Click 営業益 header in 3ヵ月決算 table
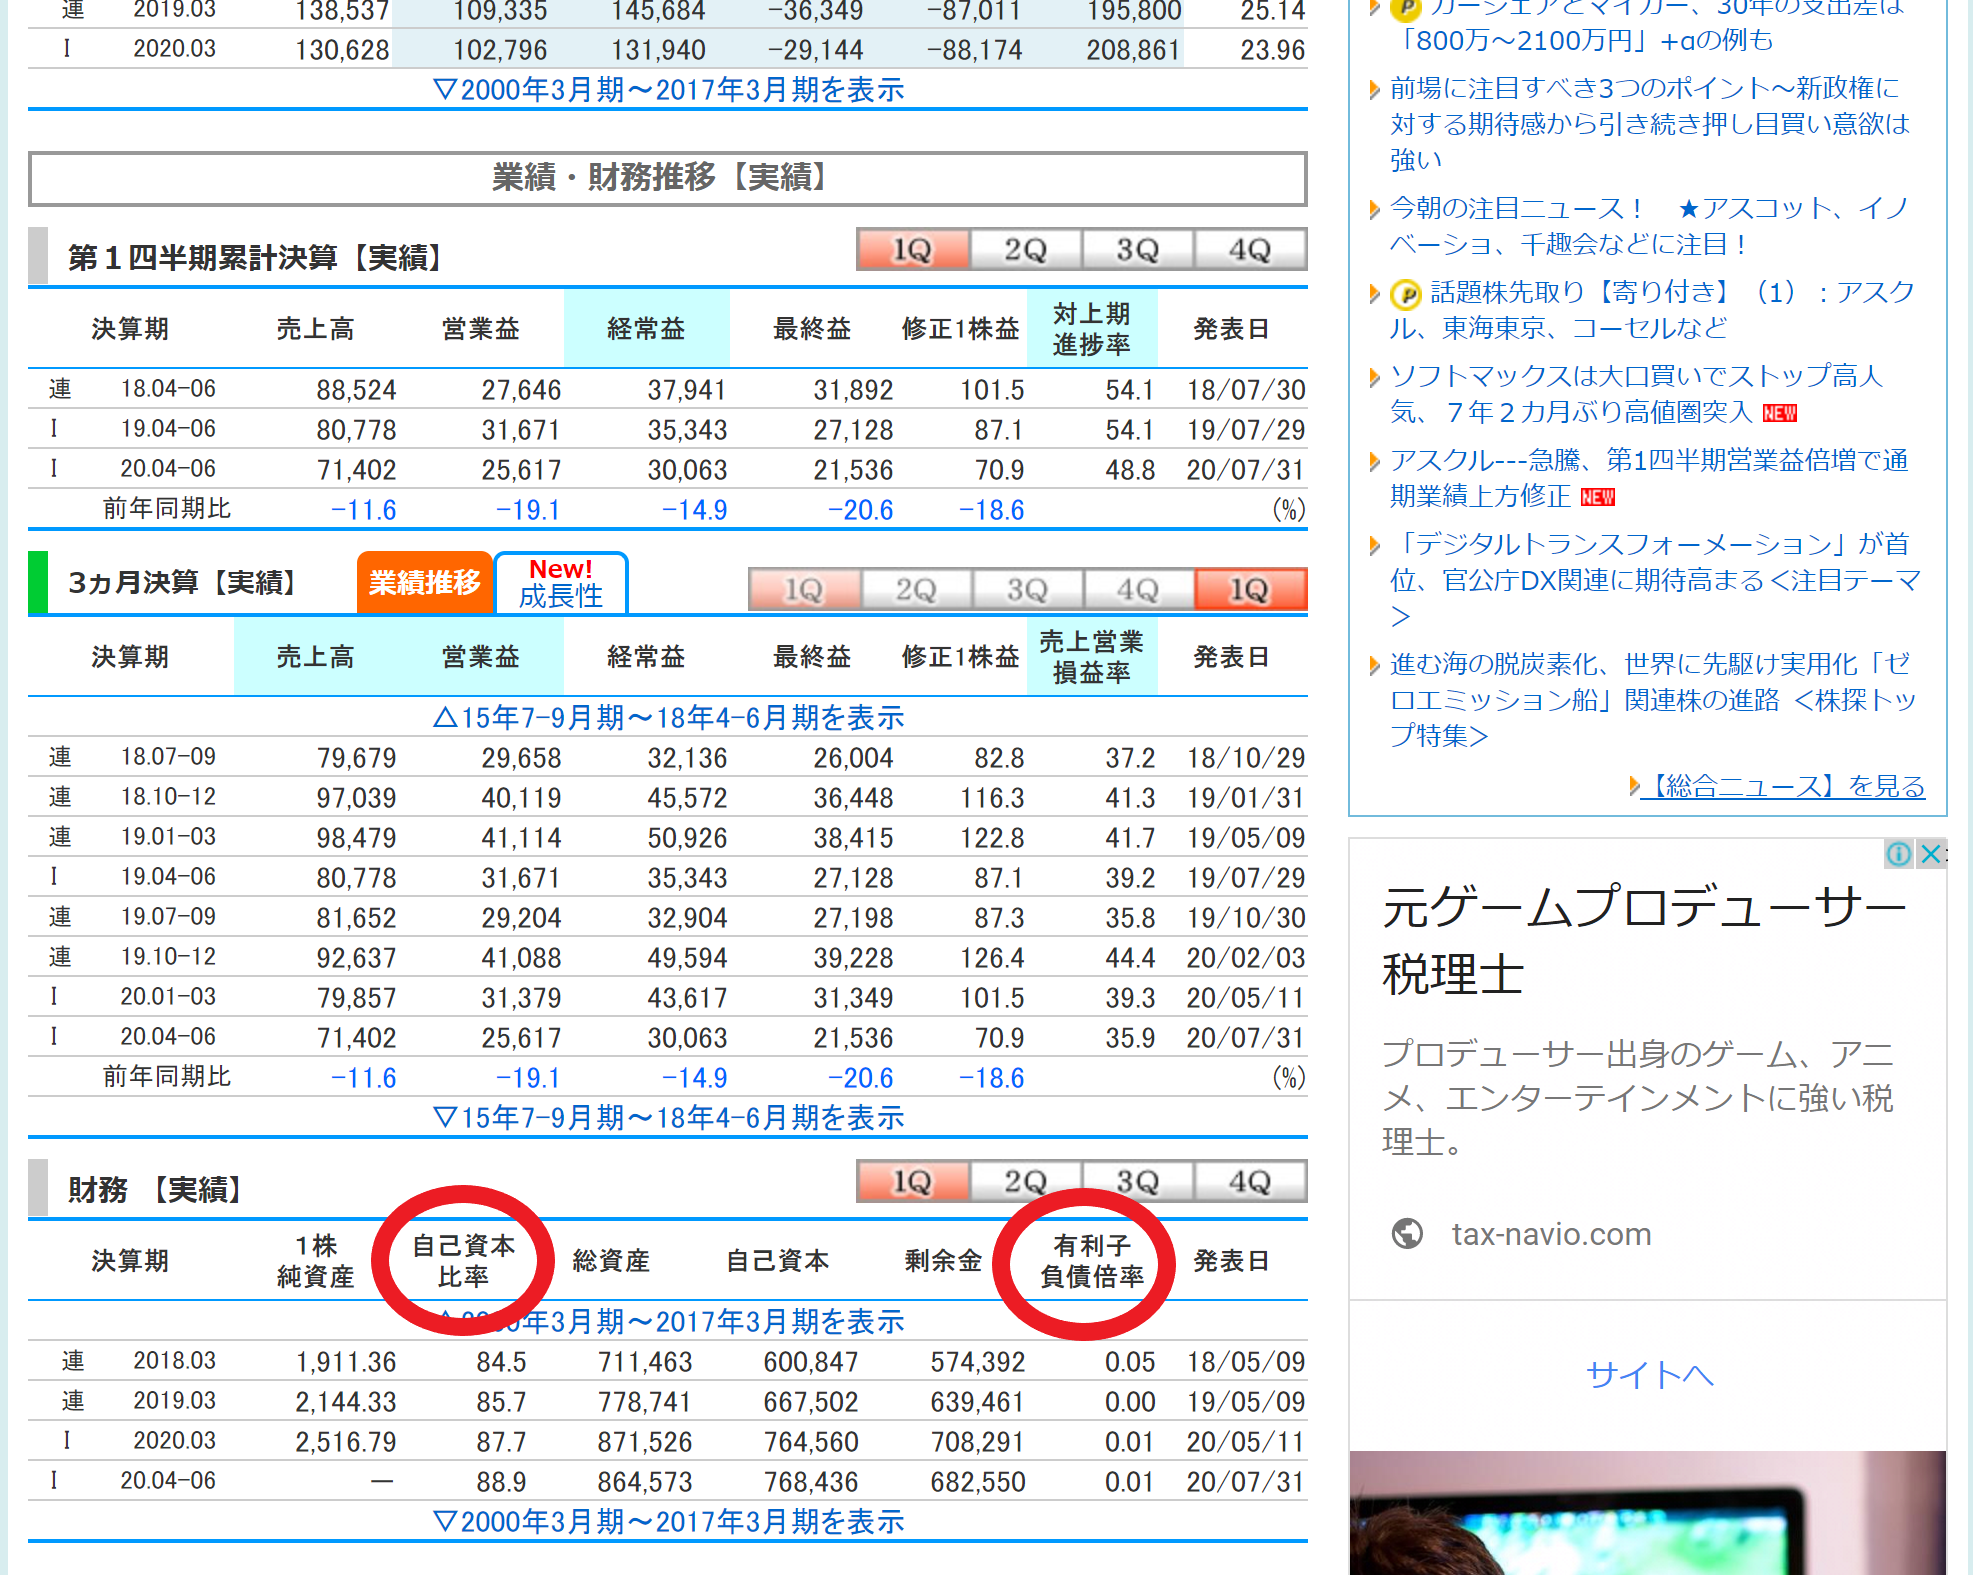Viewport: 1973px width, 1575px height. [x=481, y=657]
